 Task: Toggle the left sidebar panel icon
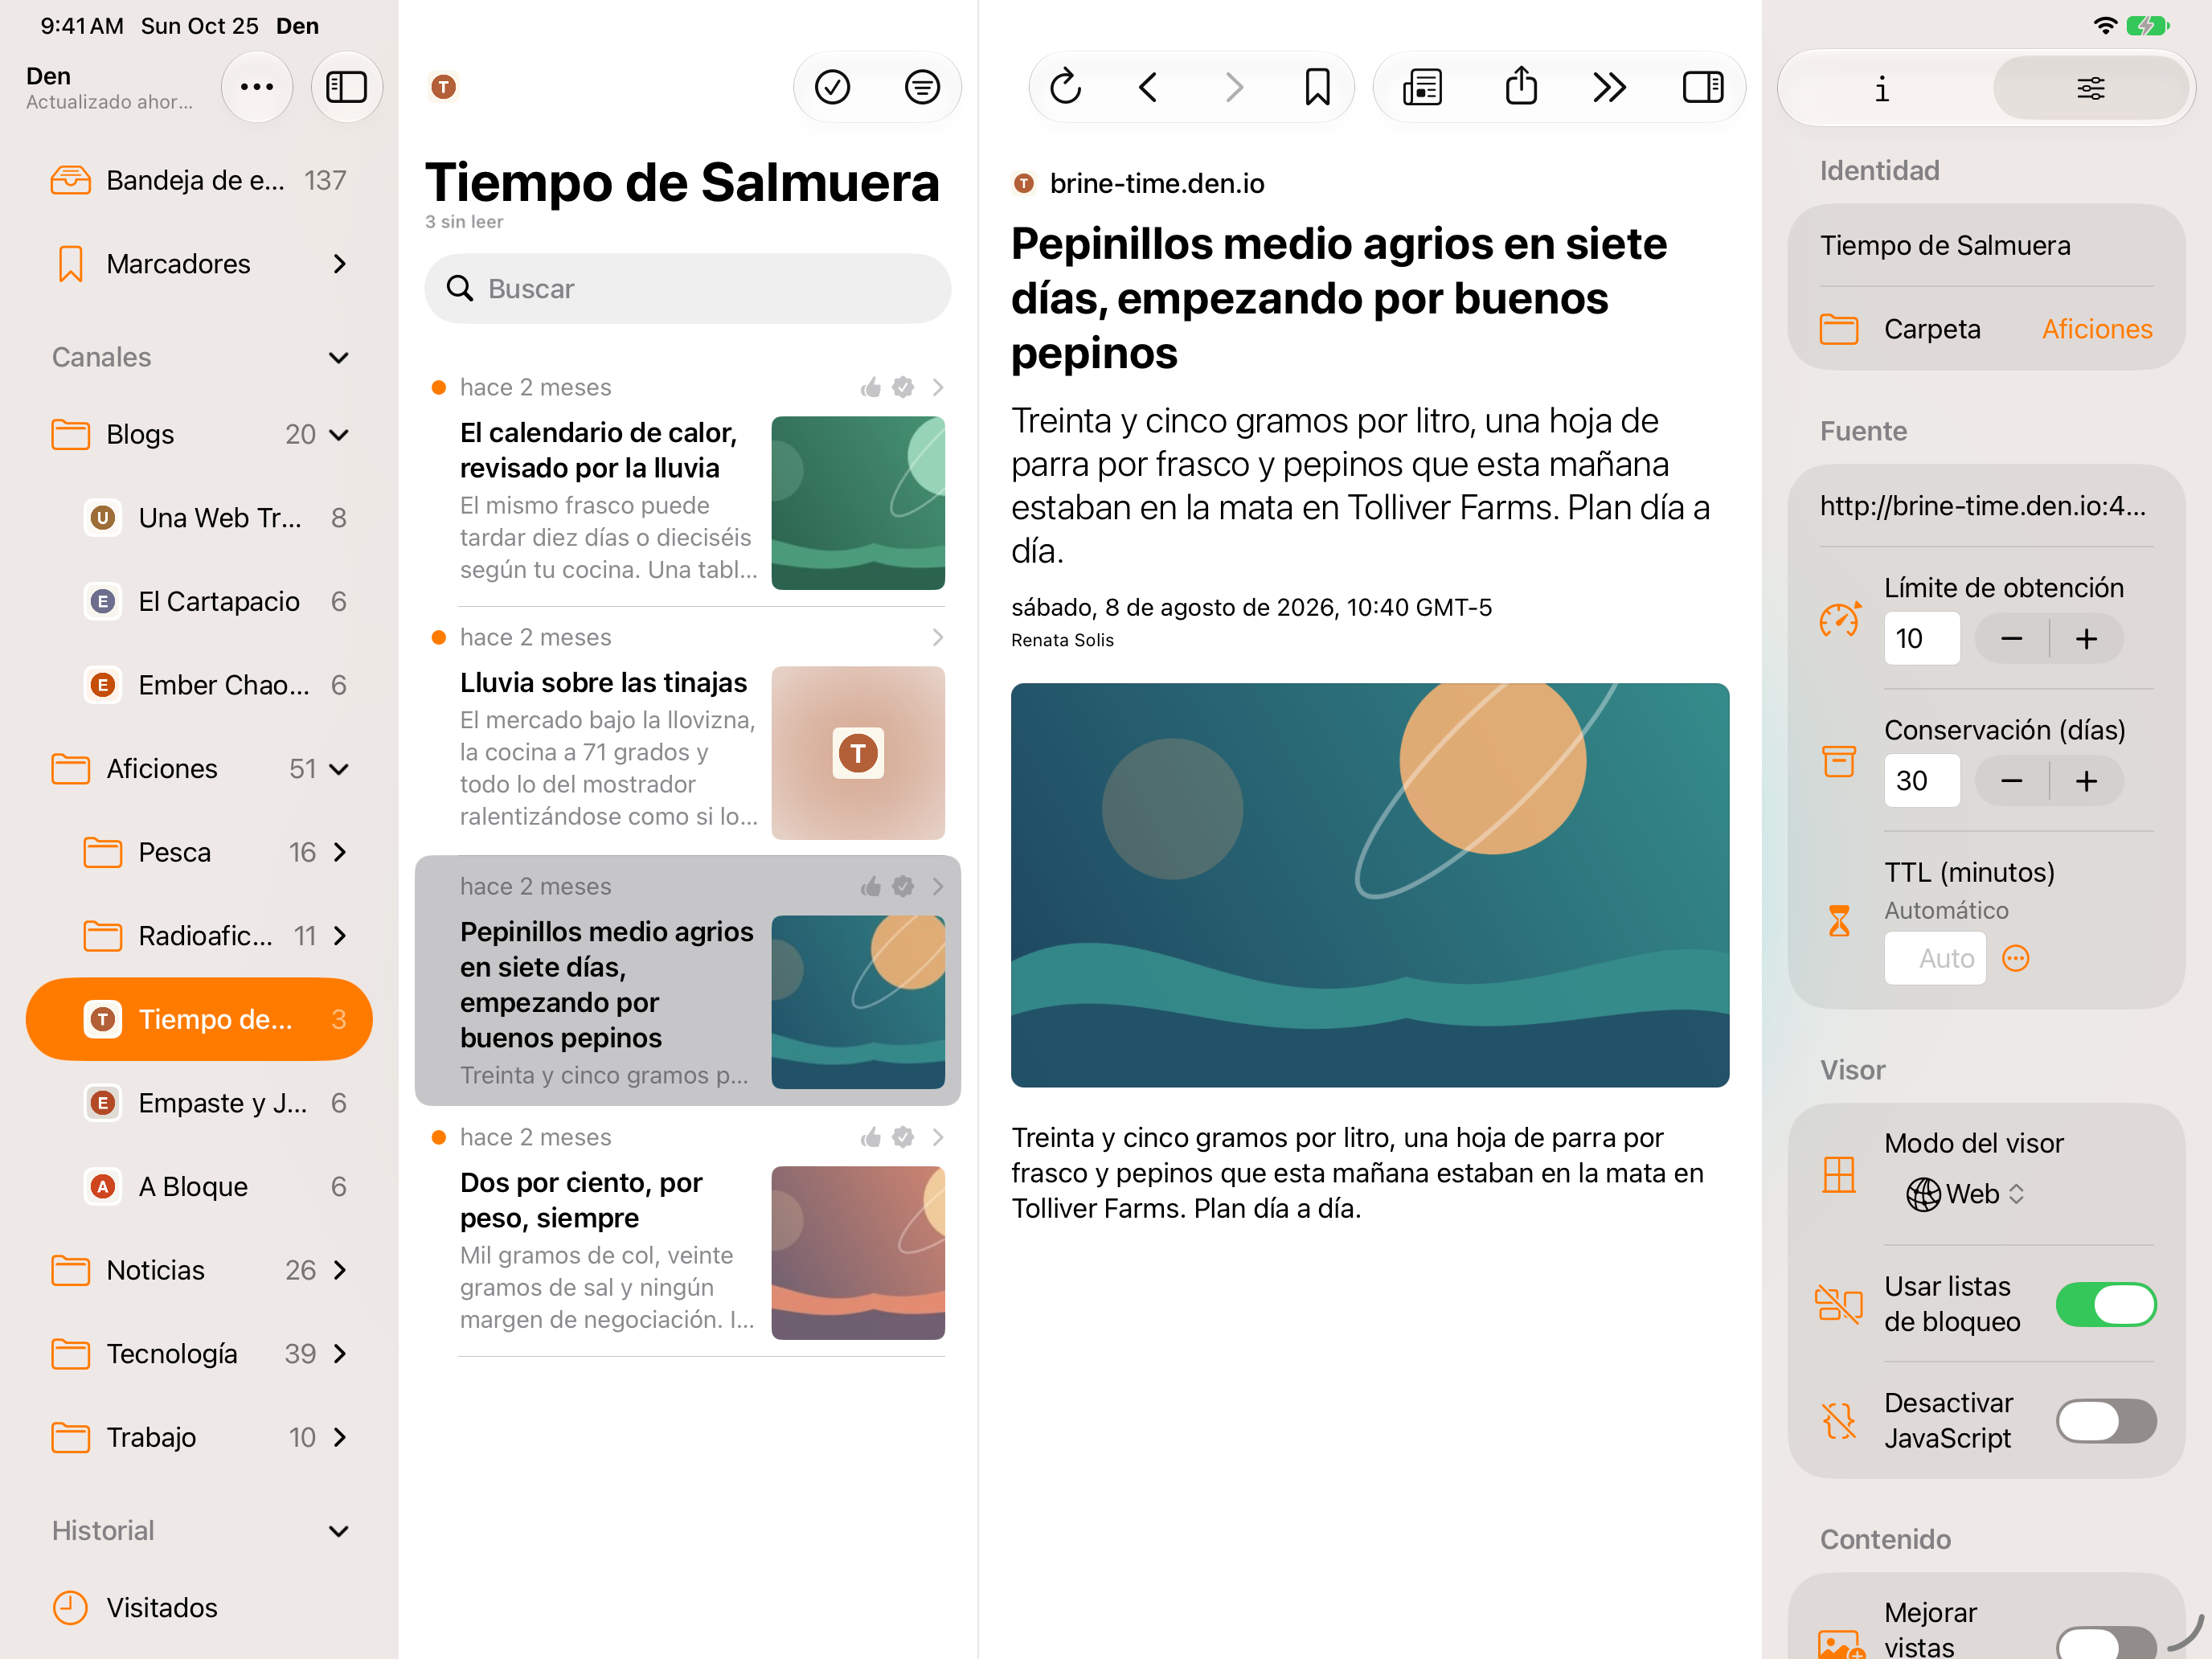point(346,87)
